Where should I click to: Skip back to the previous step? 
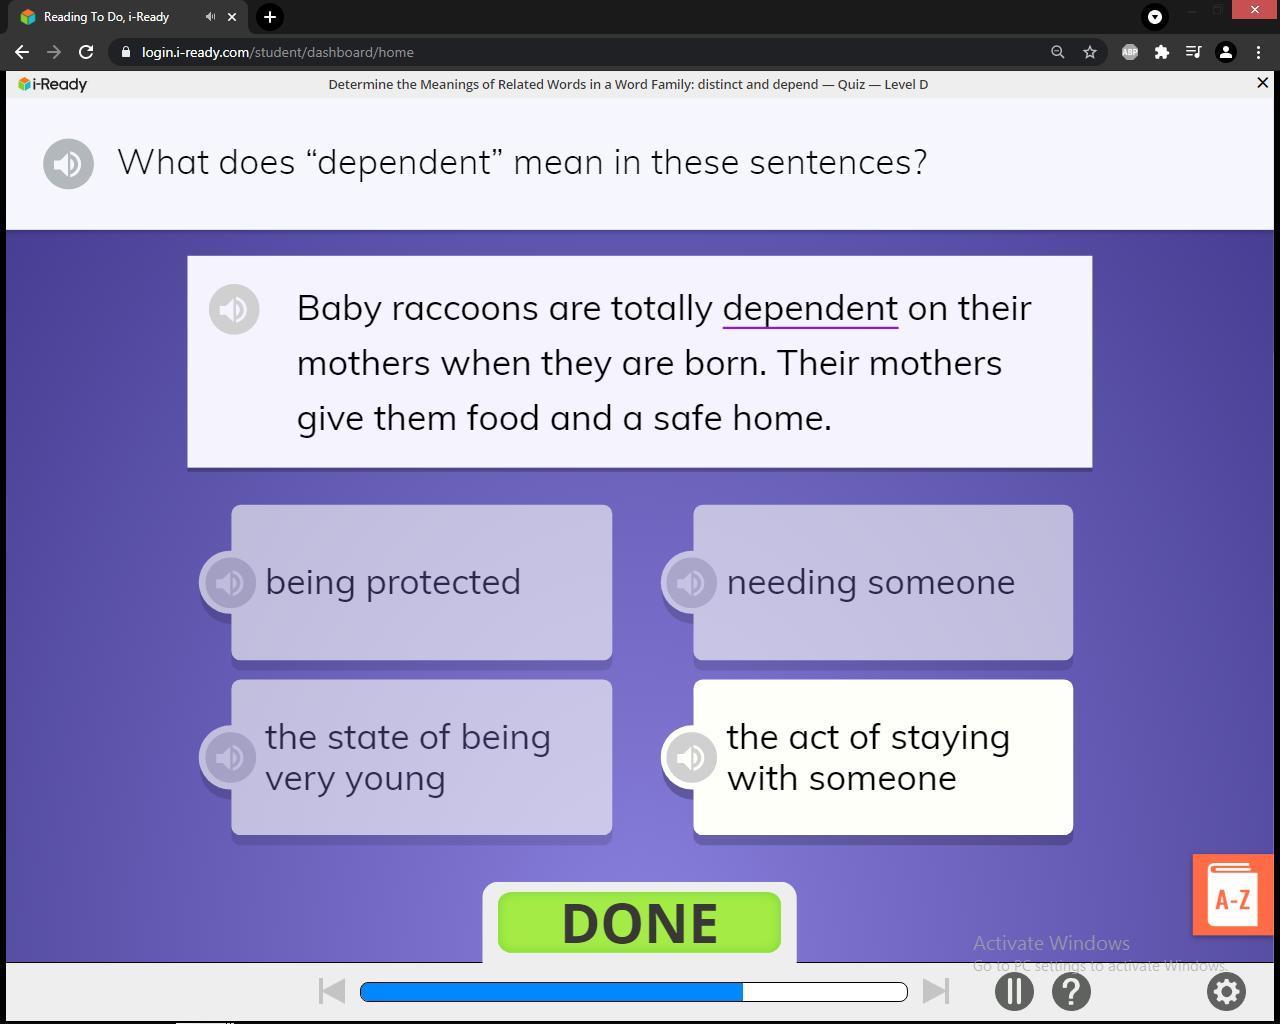coord(332,991)
